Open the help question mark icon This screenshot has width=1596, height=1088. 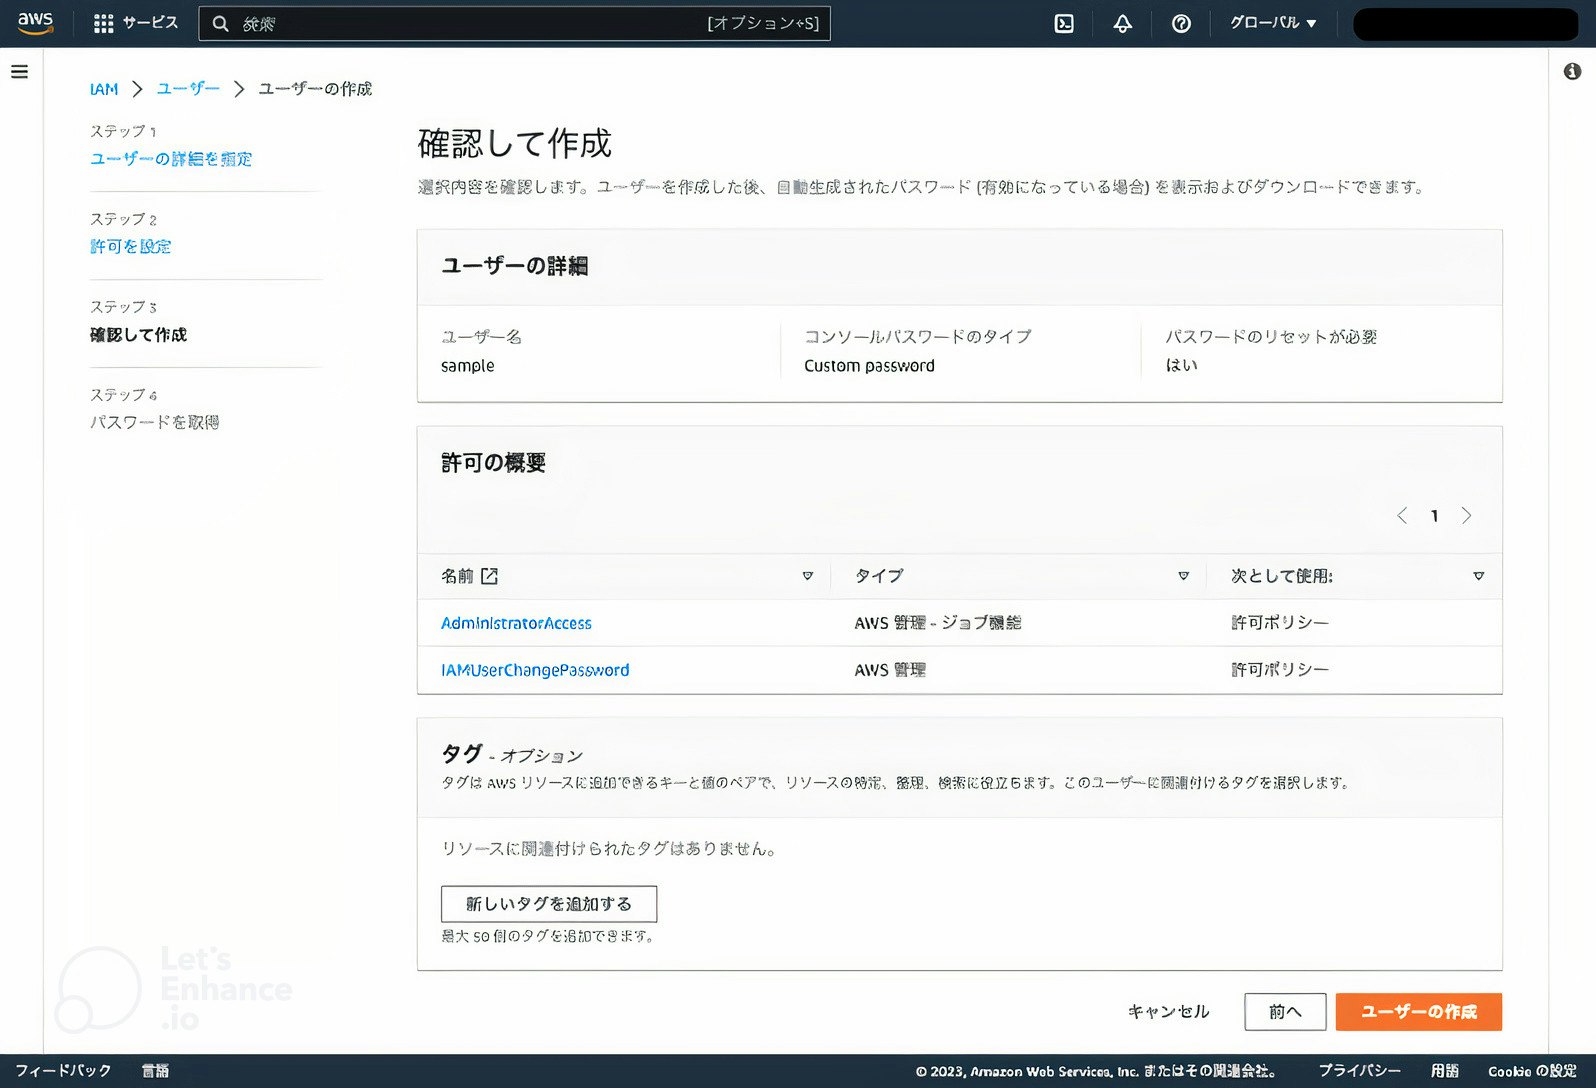[1181, 23]
